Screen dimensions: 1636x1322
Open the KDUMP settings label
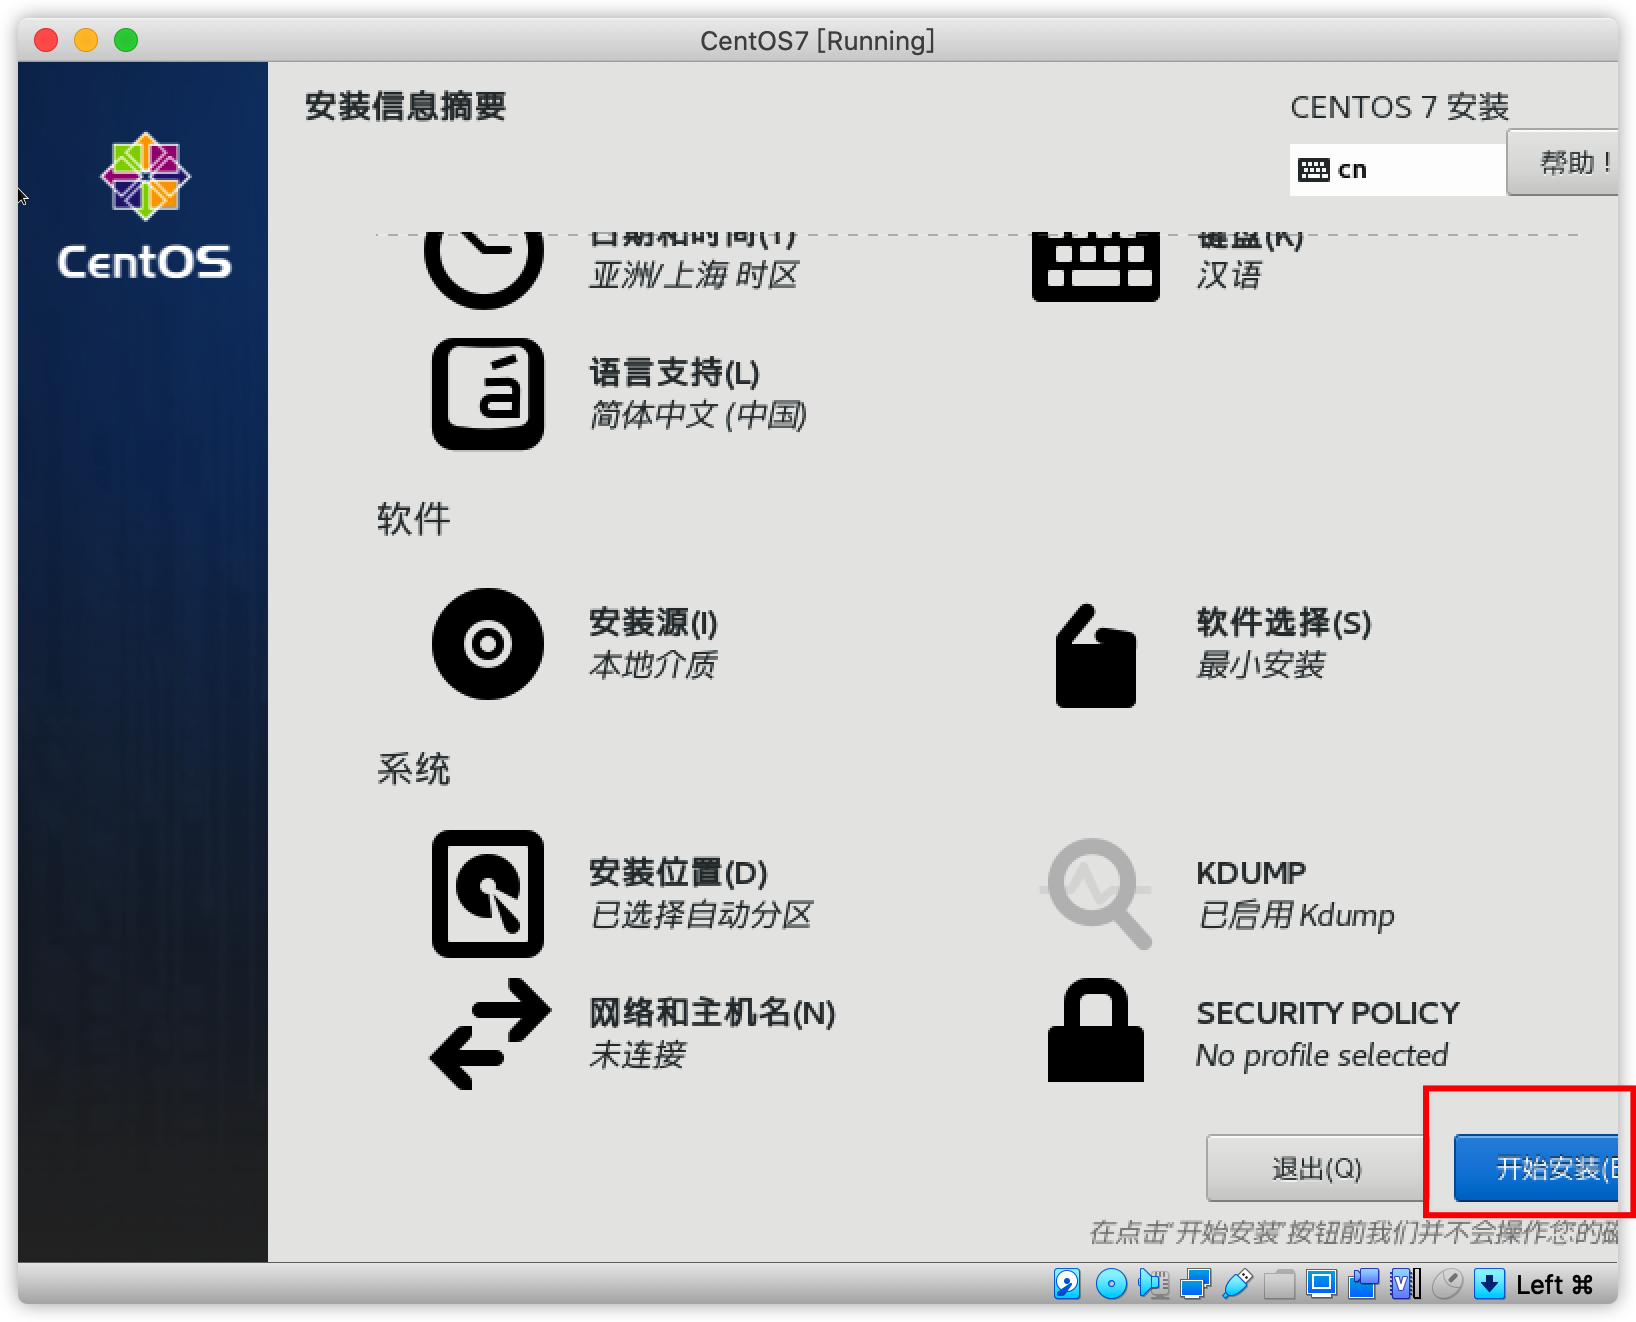(1251, 873)
